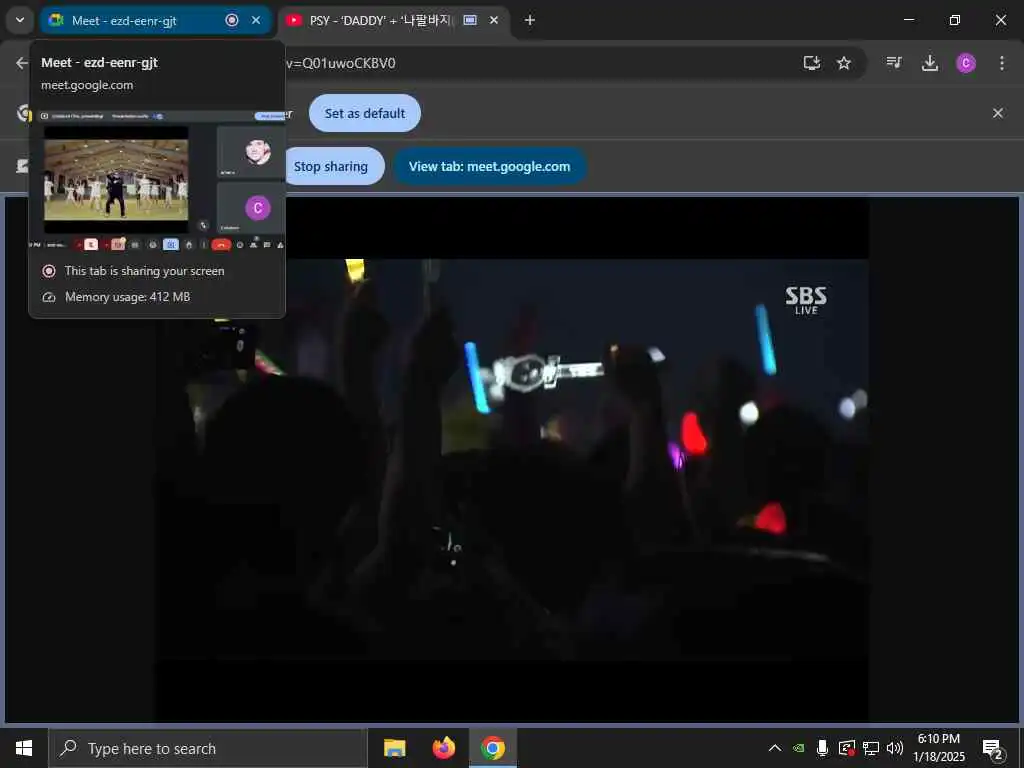Switch to the PSY - 'DADDY' YouTube tab

394,20
